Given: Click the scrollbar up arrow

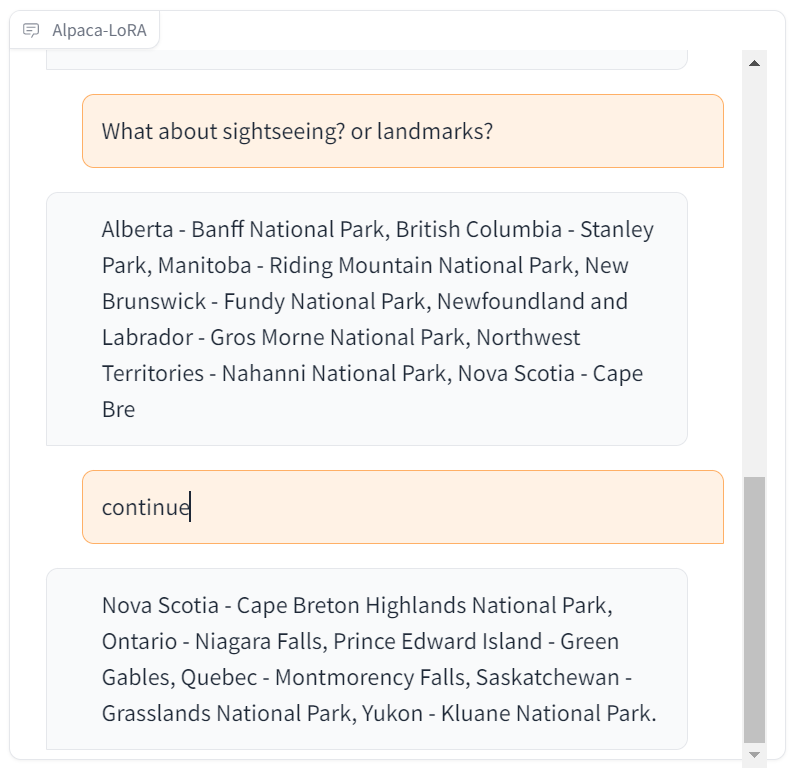Looking at the screenshot, I should click(754, 63).
